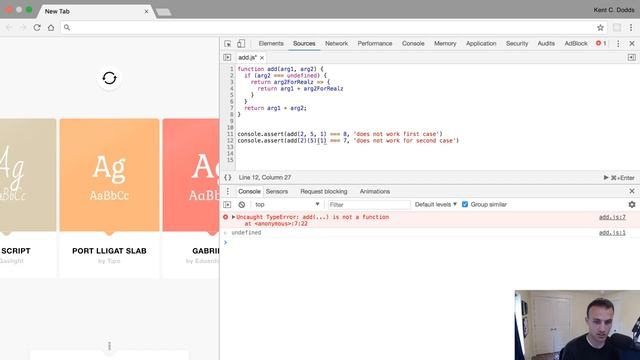The height and width of the screenshot is (360, 640).
Task: Open the Network tab
Action: (336, 44)
